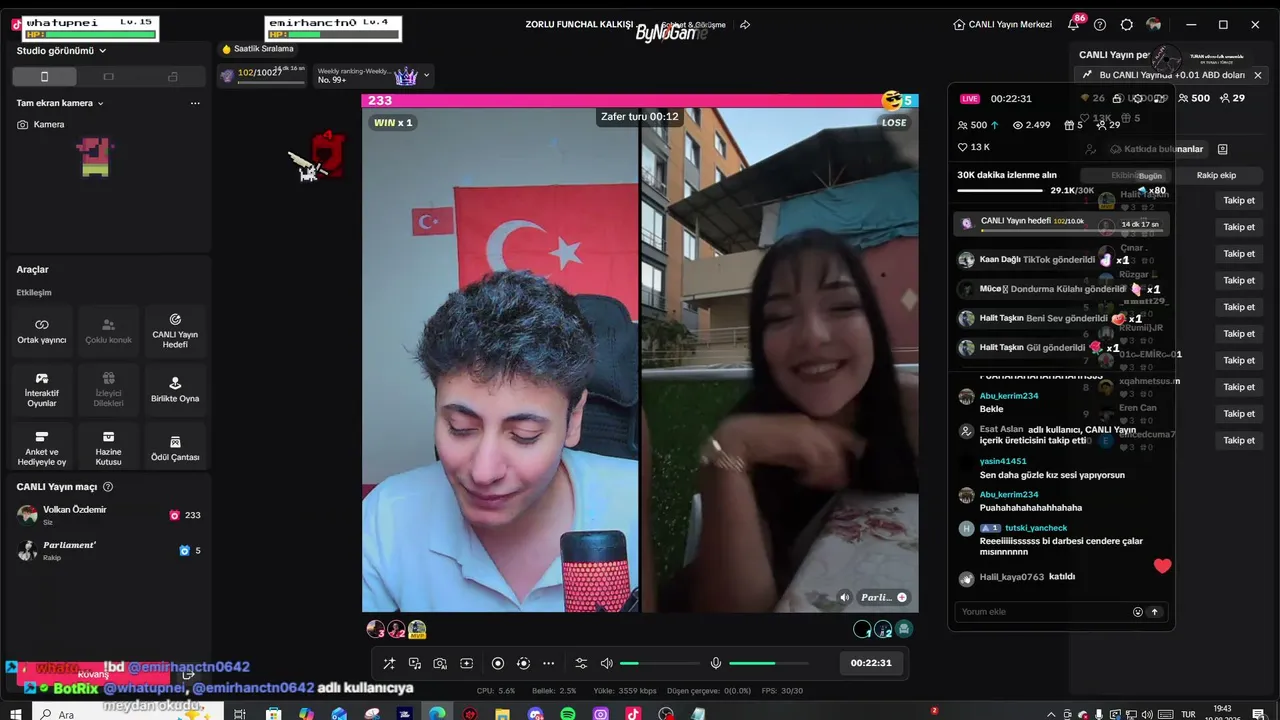Click Abu_kerrim234 username above Bekle

(x=1009, y=396)
